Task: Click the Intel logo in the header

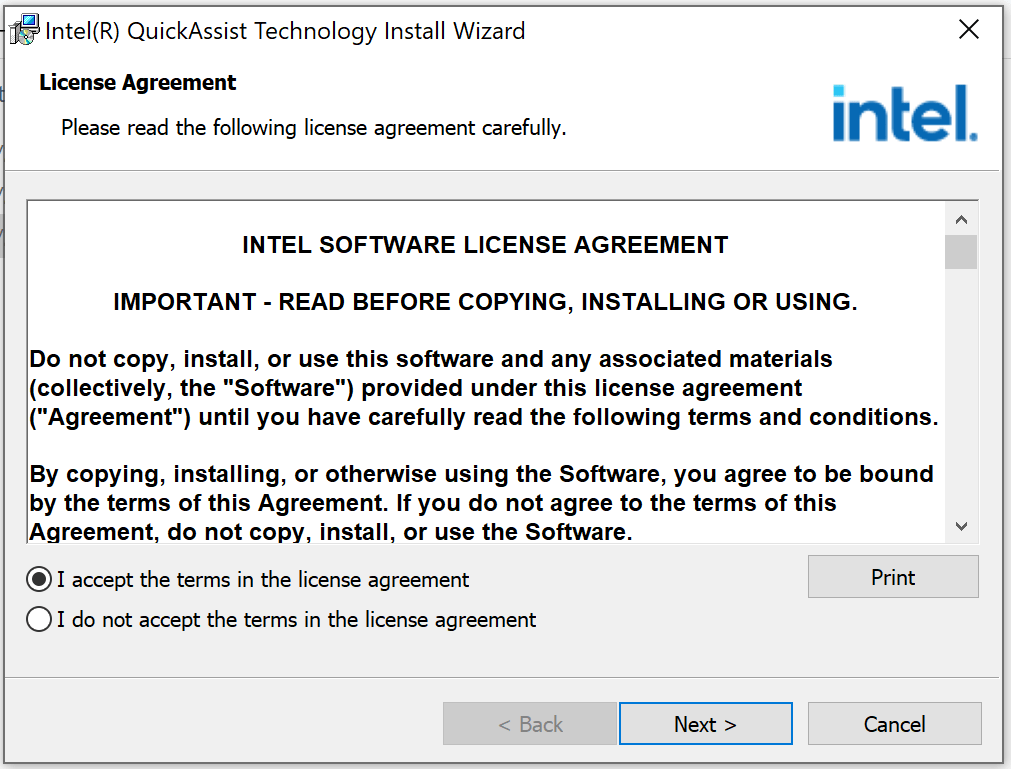Action: click(904, 113)
